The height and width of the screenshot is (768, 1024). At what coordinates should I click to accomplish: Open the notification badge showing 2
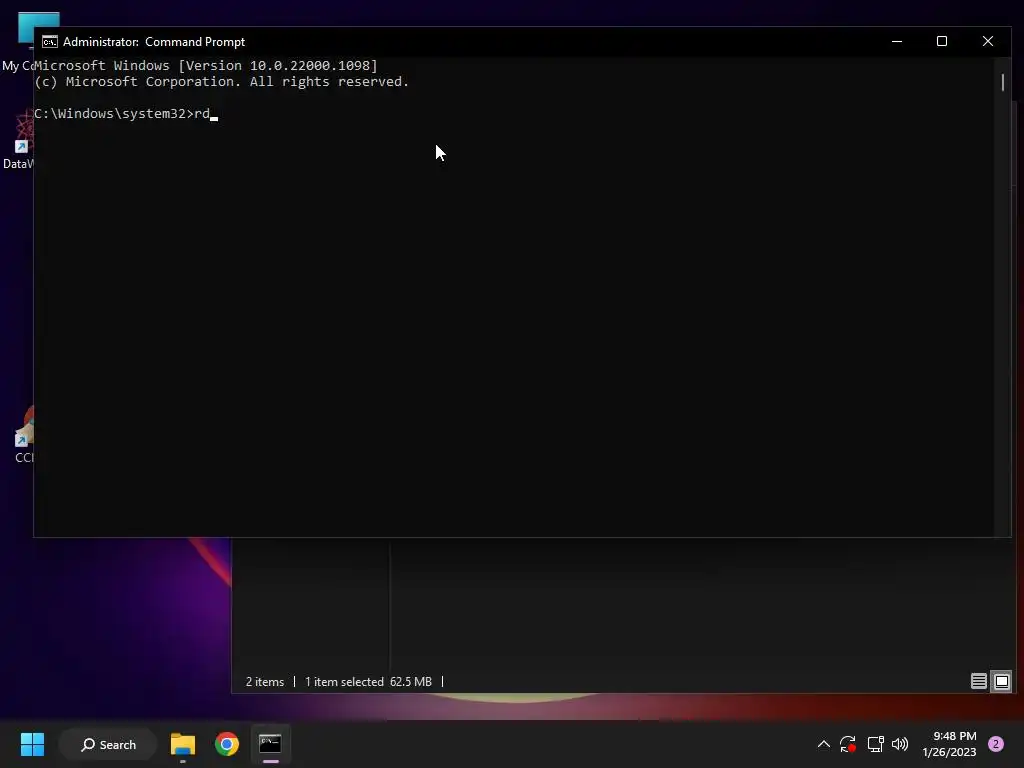pyautogui.click(x=995, y=744)
